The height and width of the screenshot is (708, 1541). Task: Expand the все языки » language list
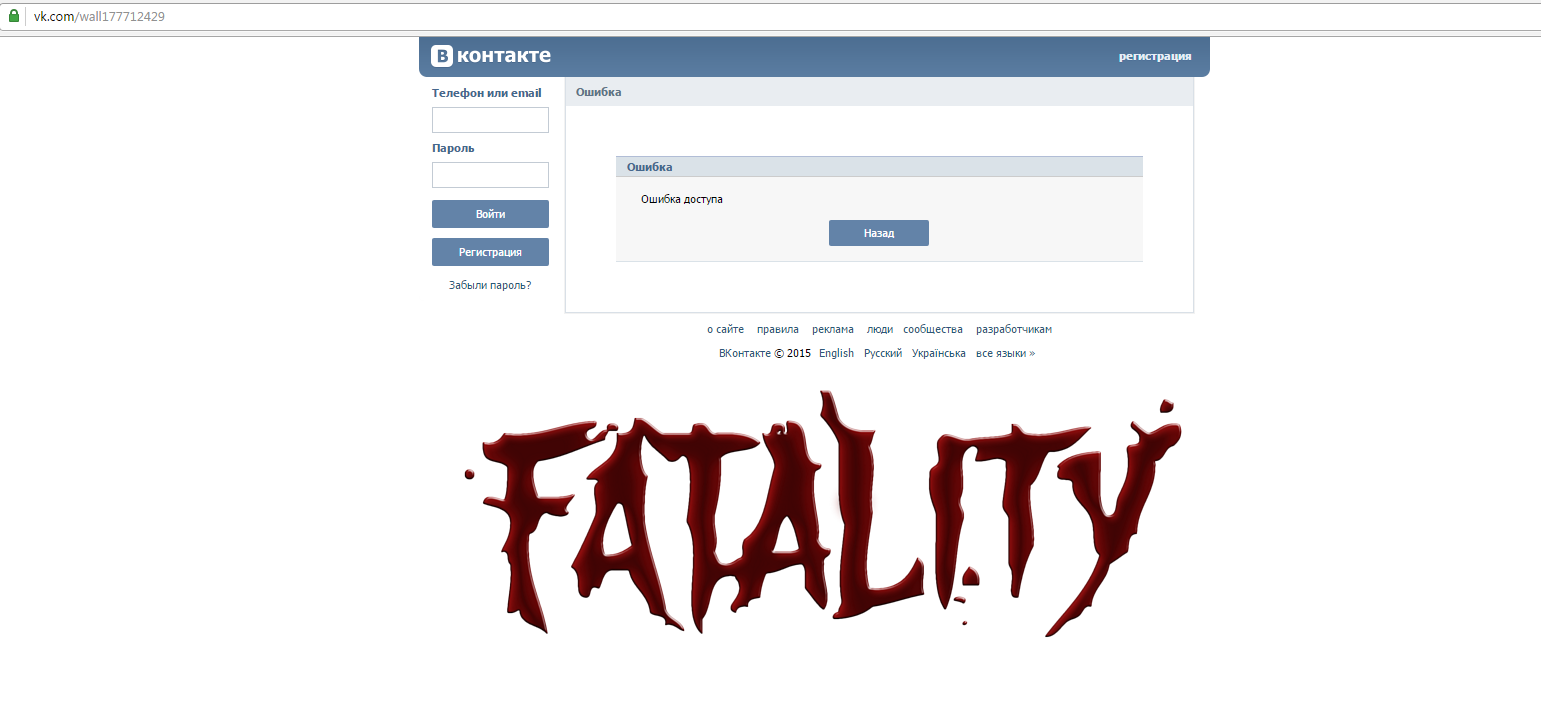tap(1005, 353)
